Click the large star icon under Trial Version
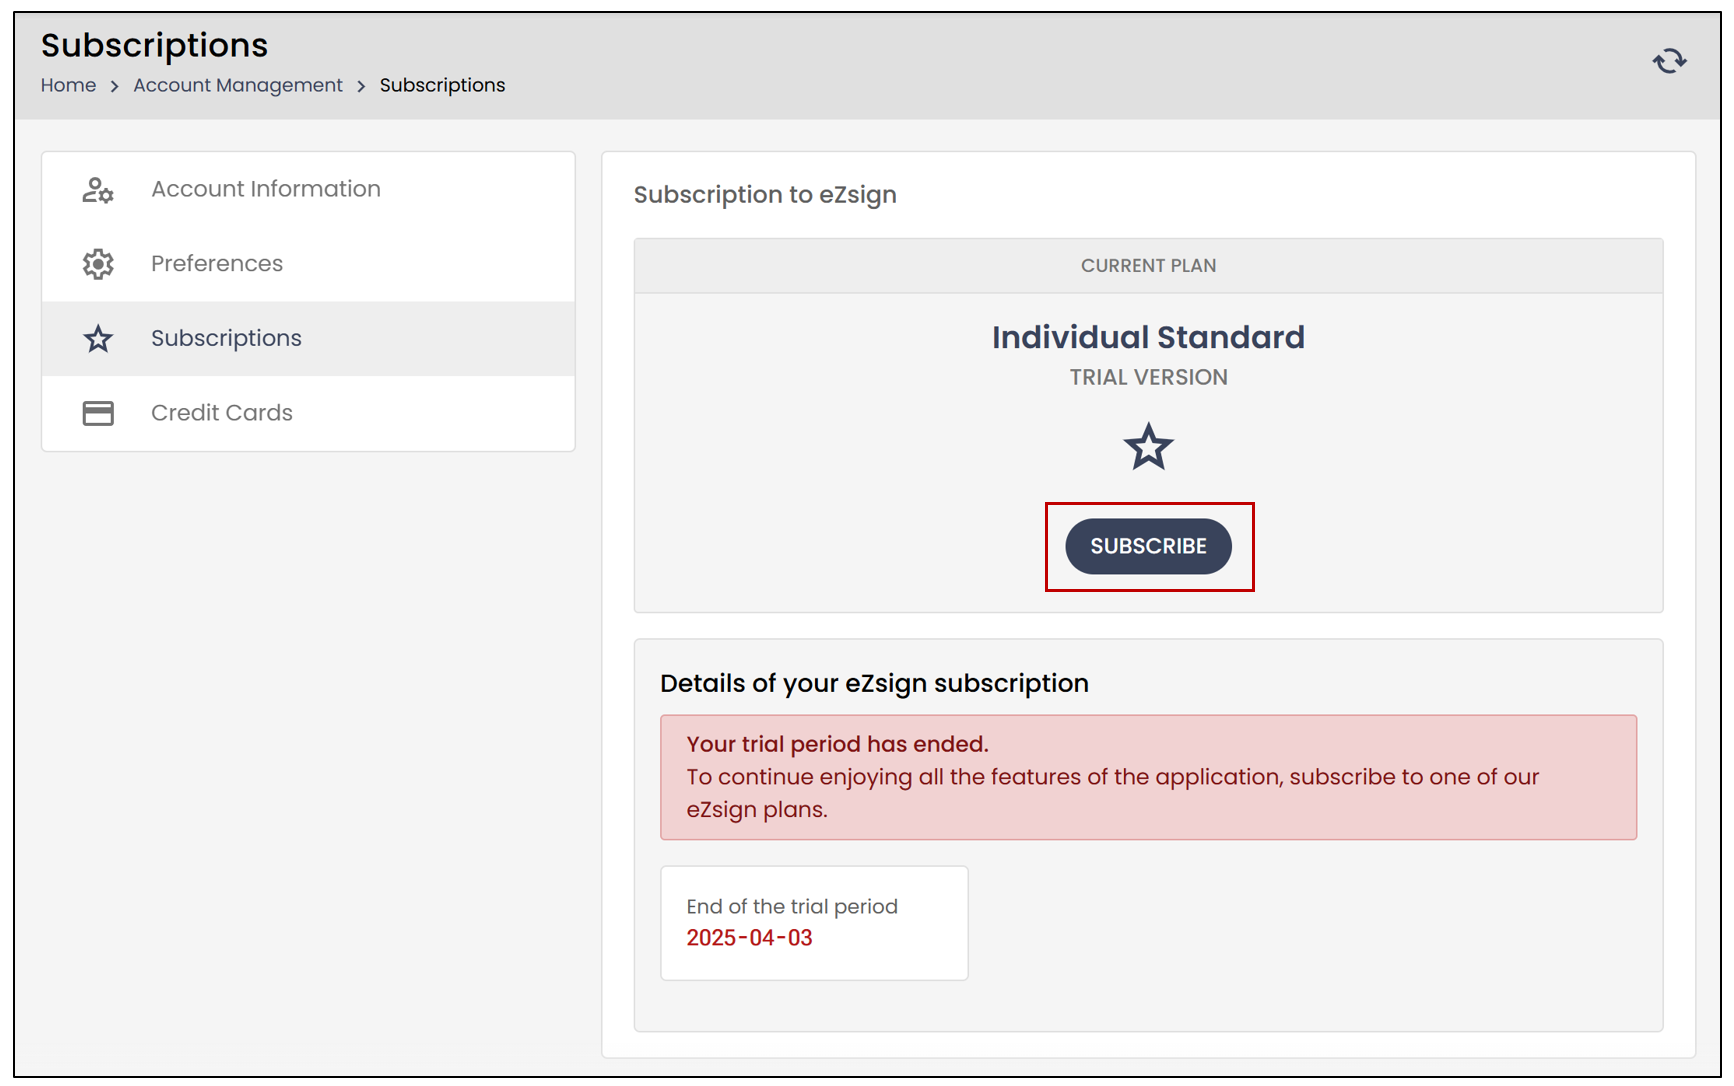1734x1086 pixels. [x=1148, y=447]
